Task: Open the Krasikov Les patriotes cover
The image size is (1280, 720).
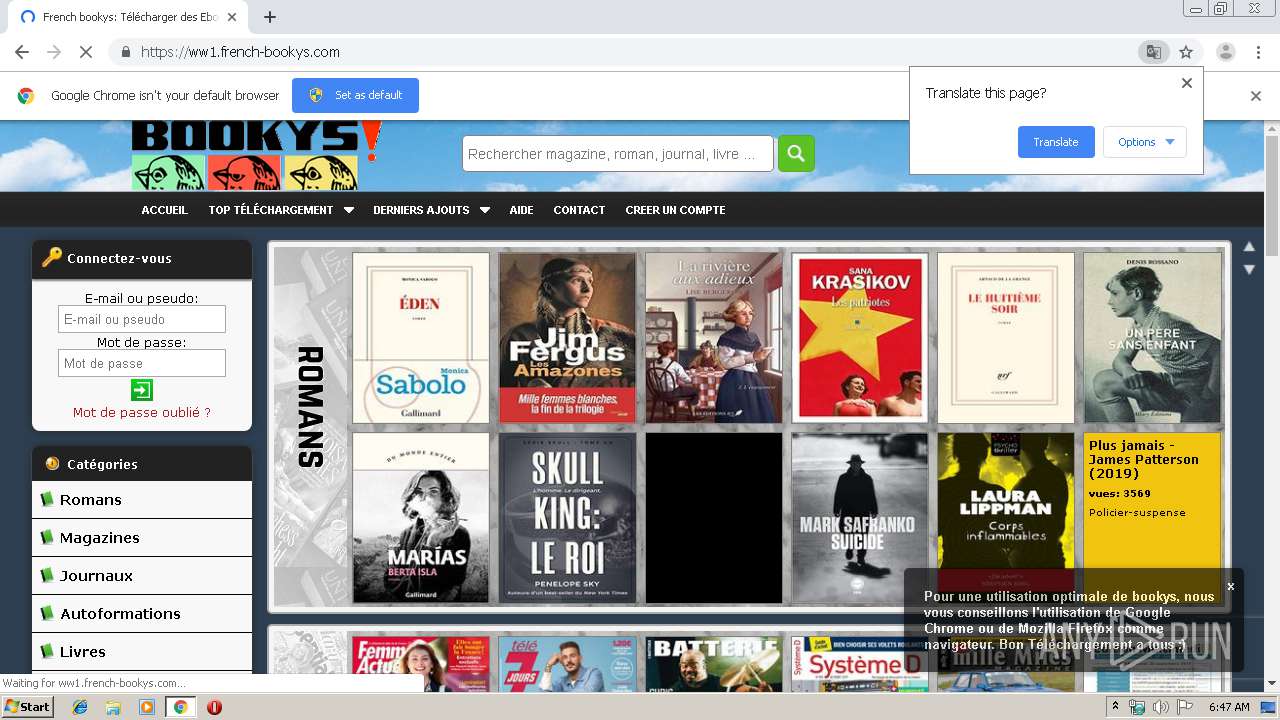Action: pos(860,338)
